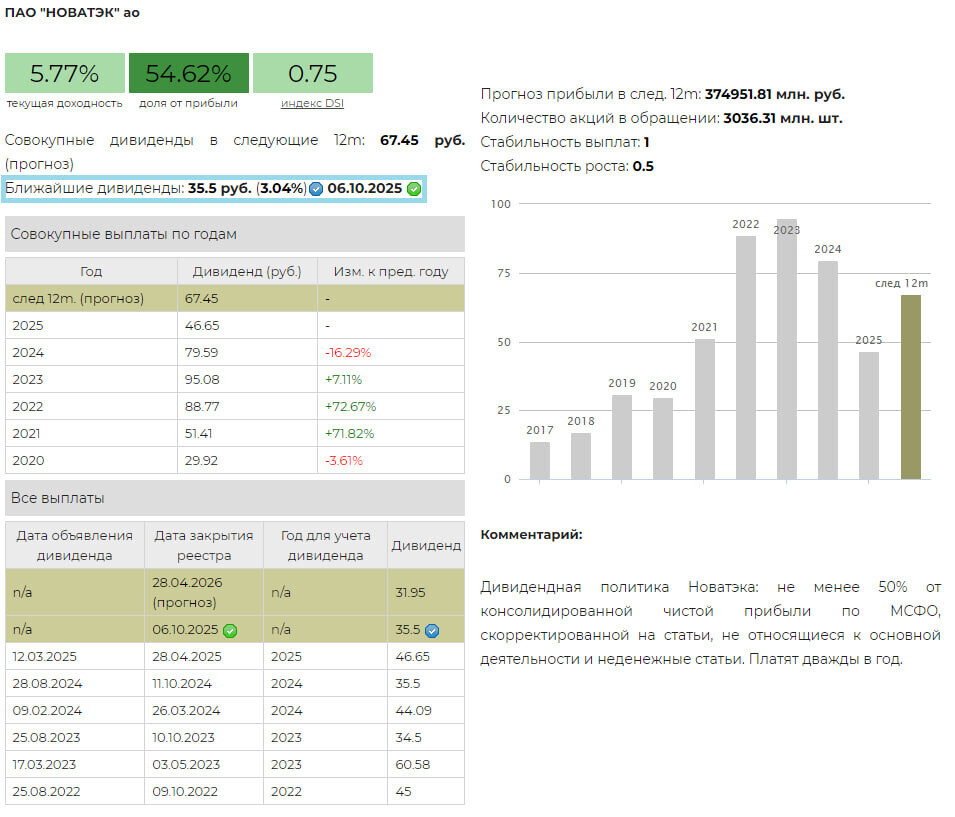Select the dark green 54.62% tile
The width and height of the screenshot is (955, 817).
click(188, 73)
